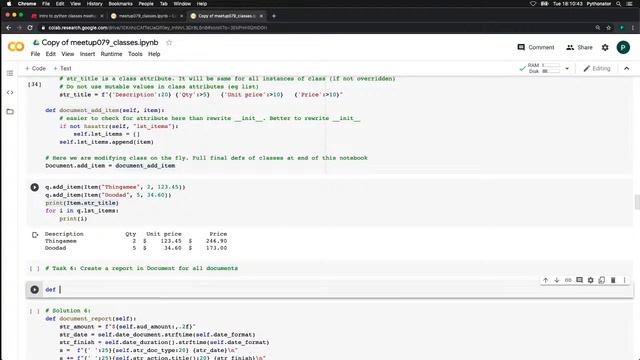The image size is (640, 360).
Task: Add a comment to the cell
Action: coord(579,280)
